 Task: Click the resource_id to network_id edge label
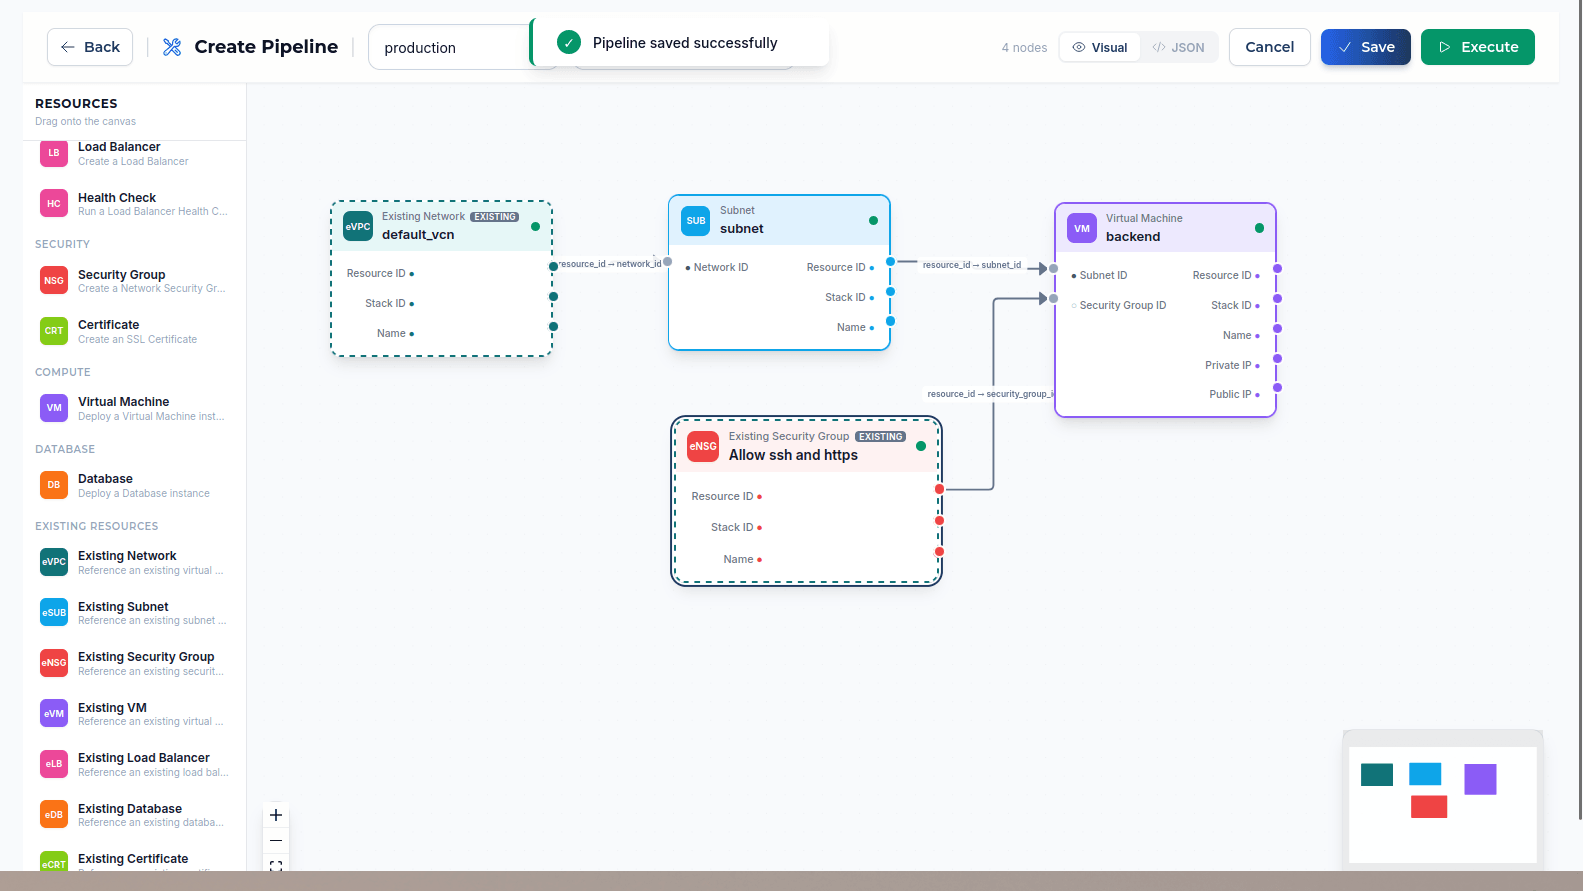(609, 264)
